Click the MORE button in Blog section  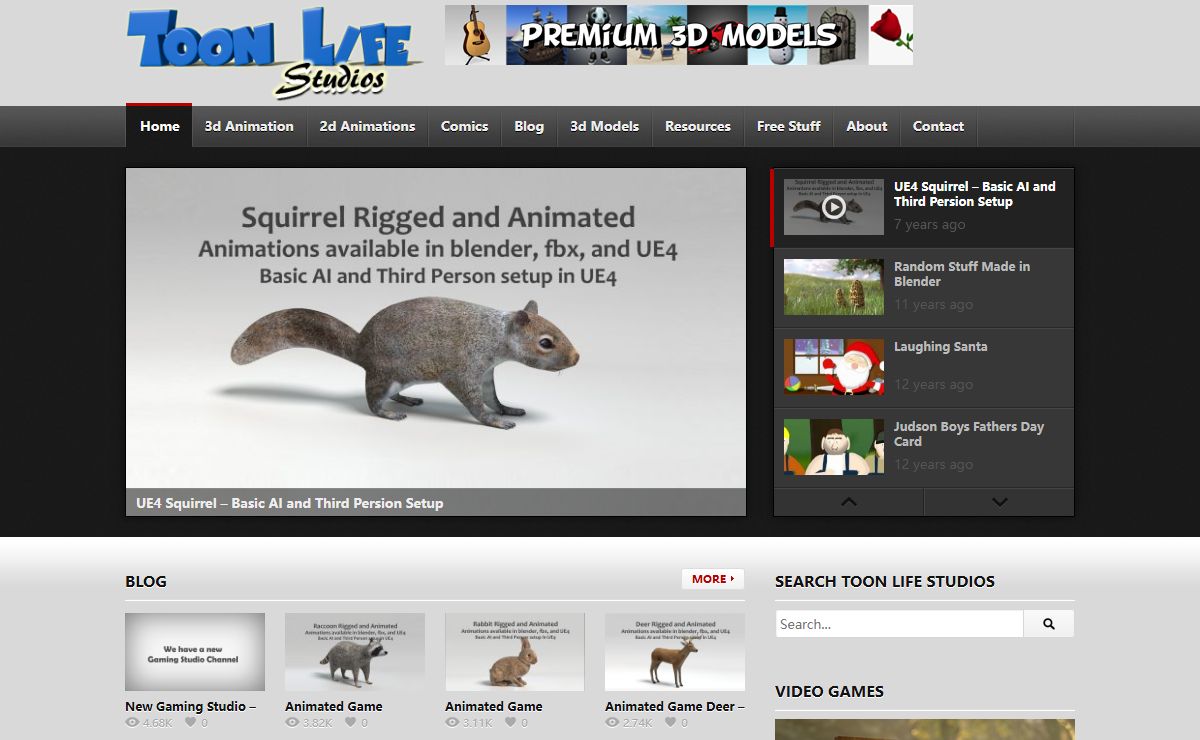click(x=713, y=579)
